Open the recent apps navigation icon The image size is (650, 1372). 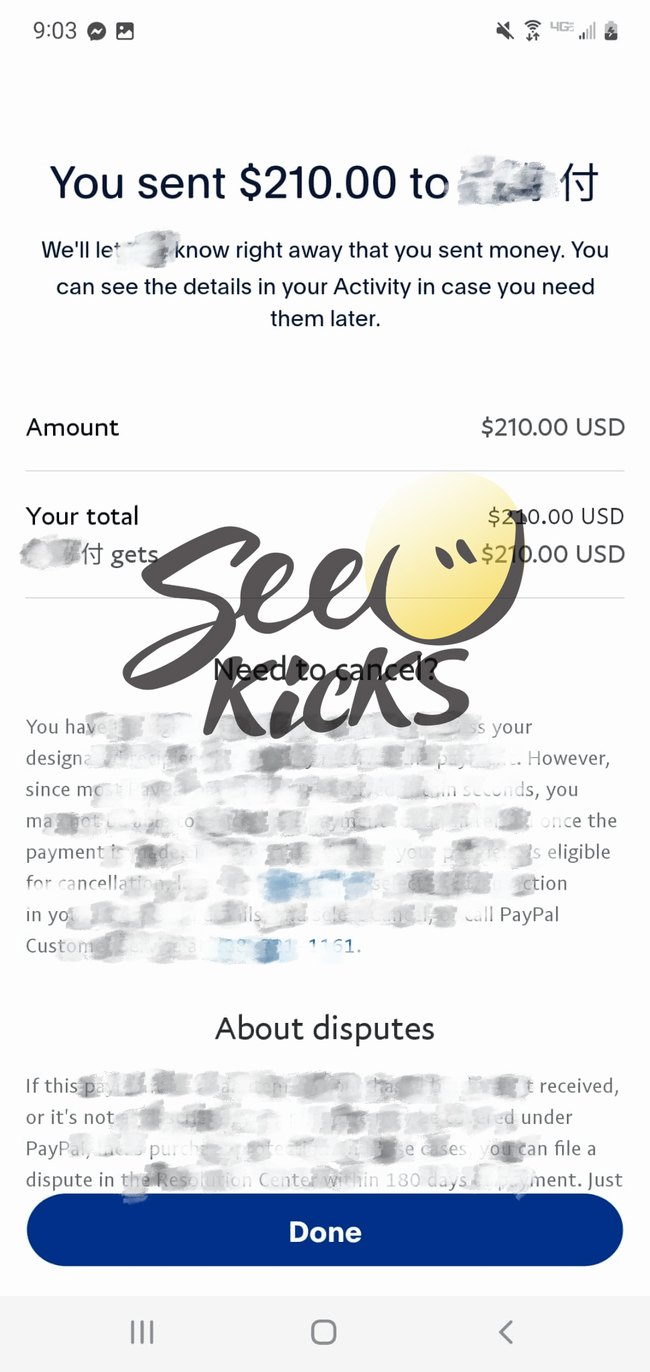point(142,1331)
